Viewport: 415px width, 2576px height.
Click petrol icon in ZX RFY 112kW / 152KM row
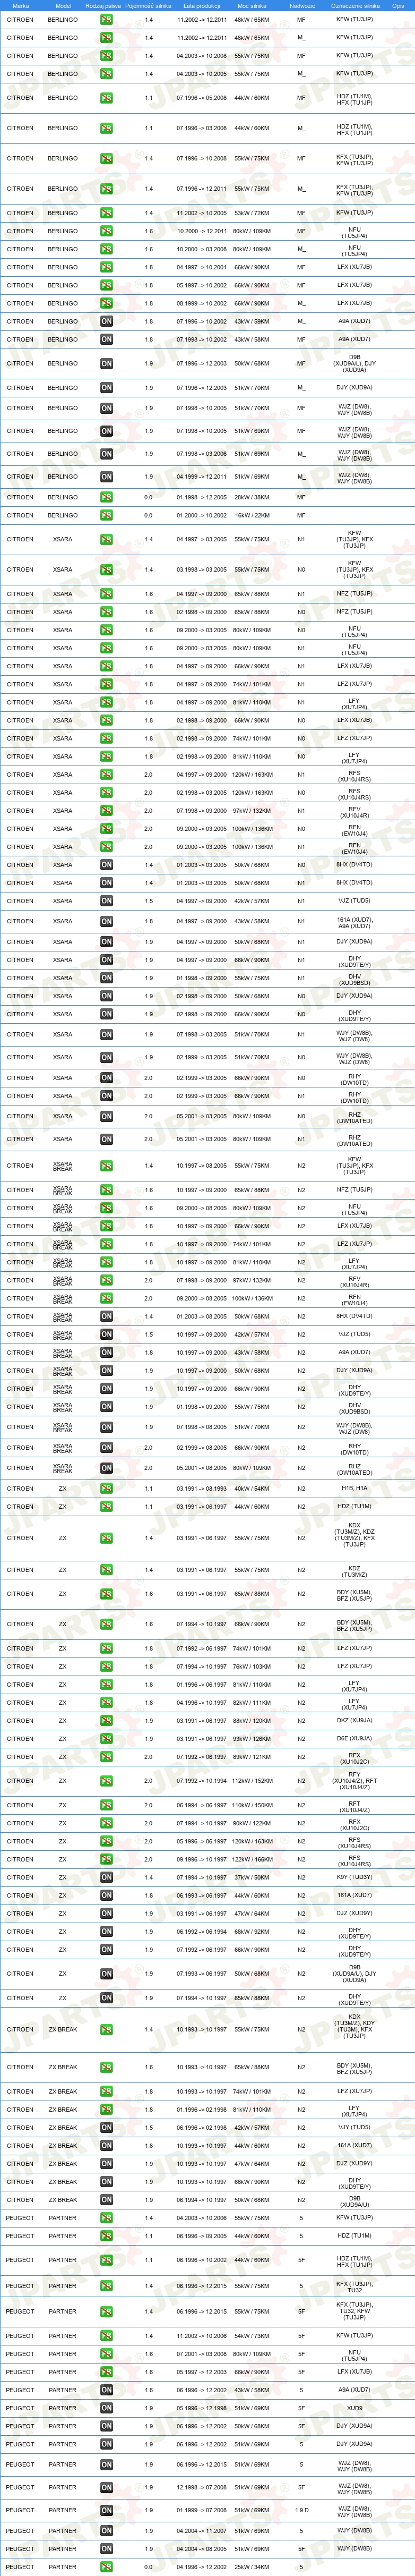coord(106,1781)
